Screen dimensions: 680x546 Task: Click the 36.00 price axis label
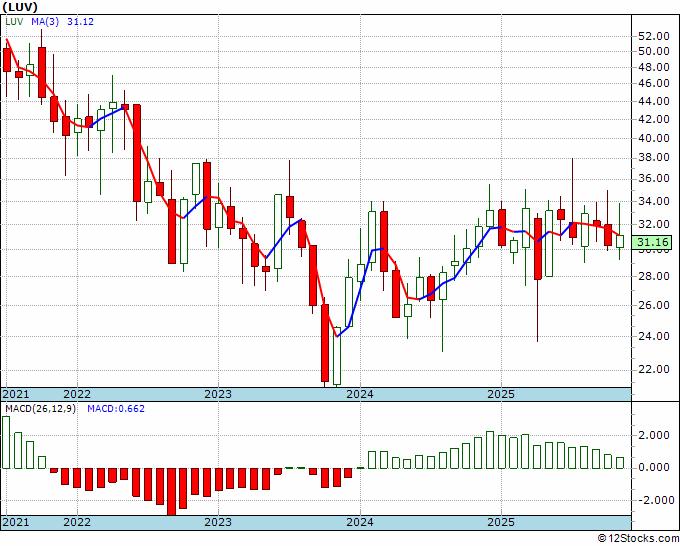coord(654,179)
